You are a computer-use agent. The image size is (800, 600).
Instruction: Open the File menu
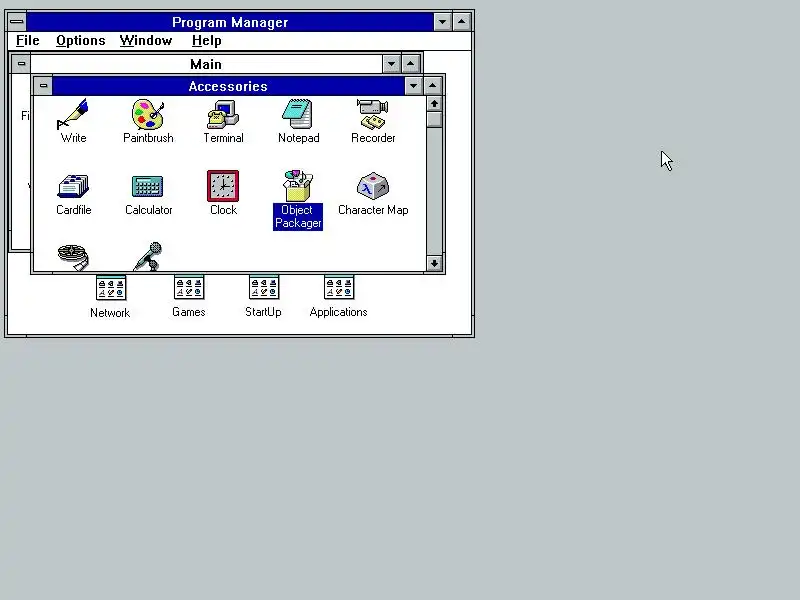point(28,41)
